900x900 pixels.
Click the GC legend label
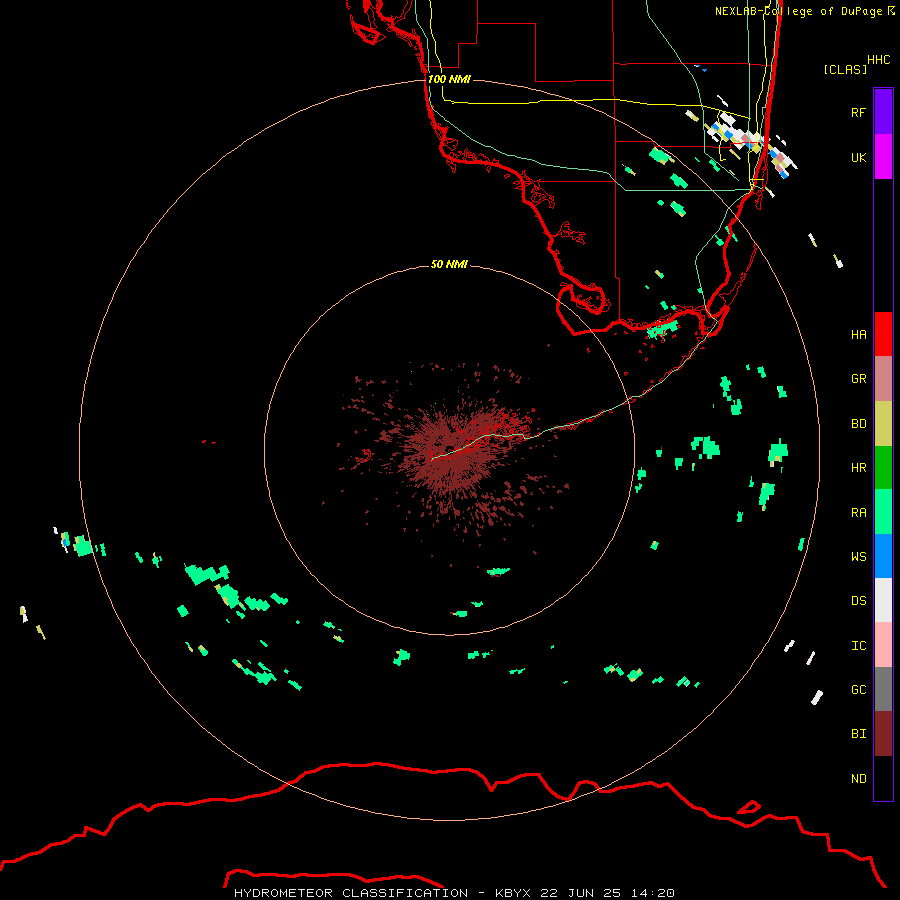(858, 690)
